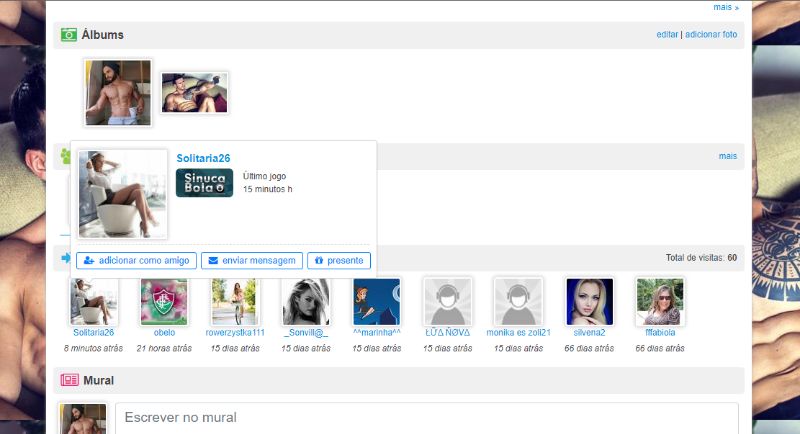Screen dimensions: 800x434
Task: Open the silveria2 visitor username link
Action: pyautogui.click(x=589, y=333)
